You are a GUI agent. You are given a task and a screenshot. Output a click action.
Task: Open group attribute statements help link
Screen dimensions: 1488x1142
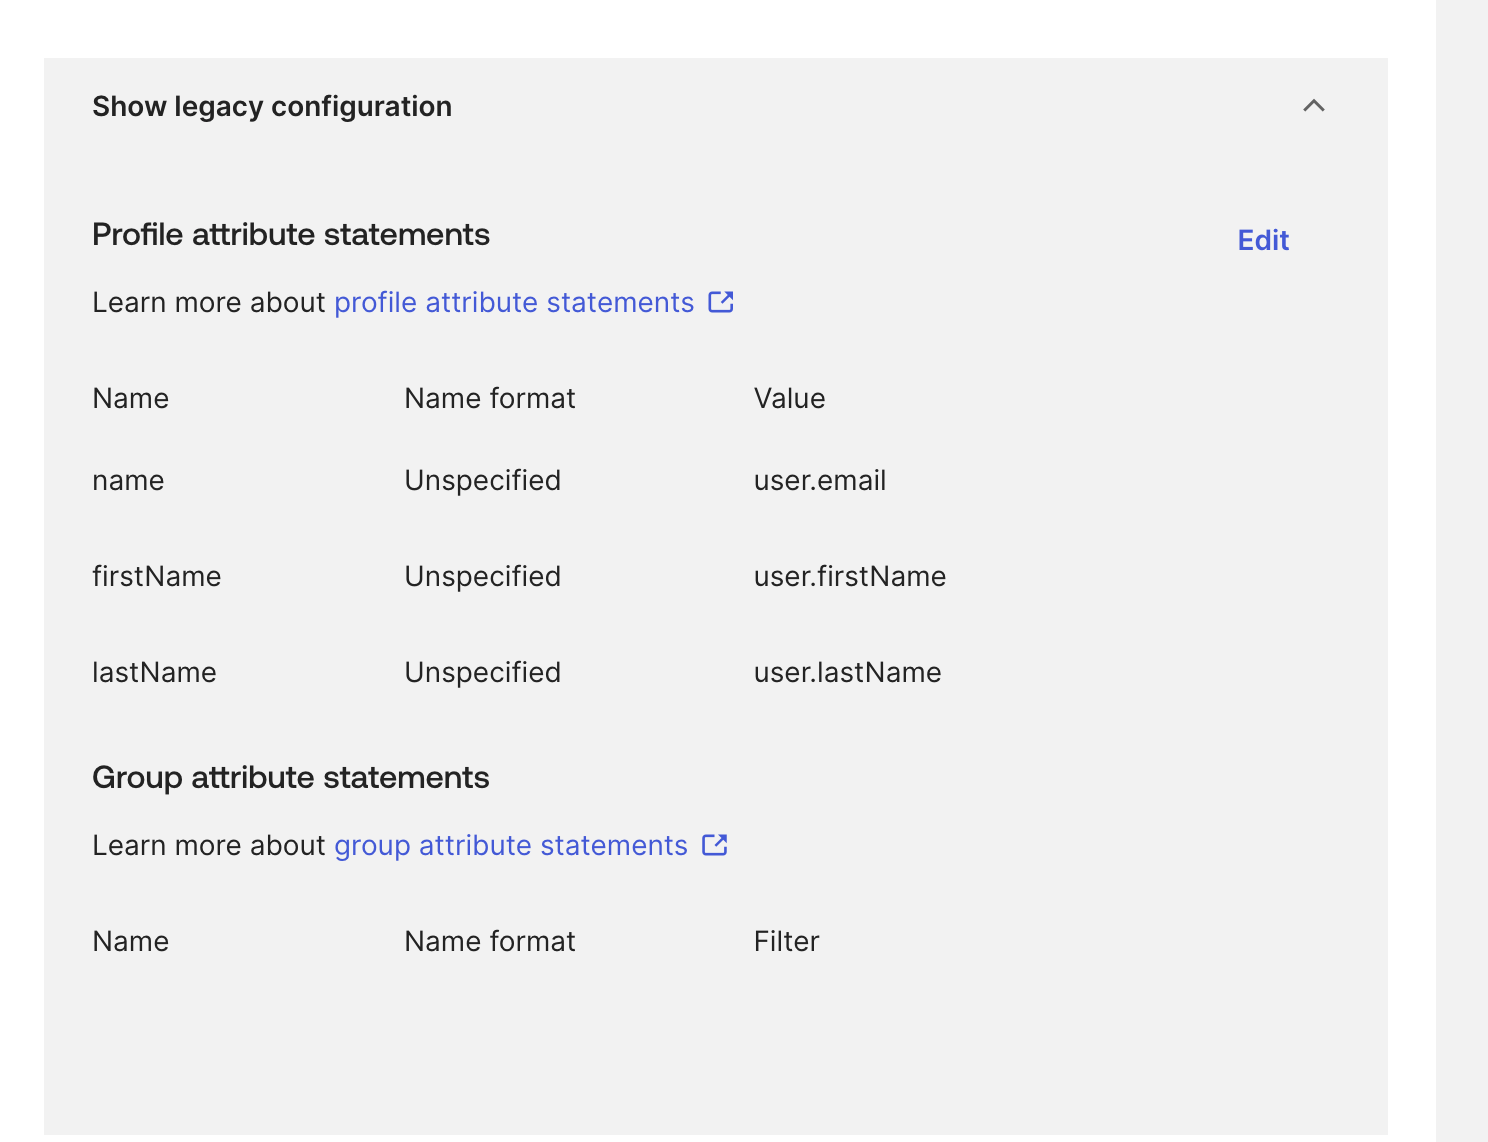click(510, 845)
